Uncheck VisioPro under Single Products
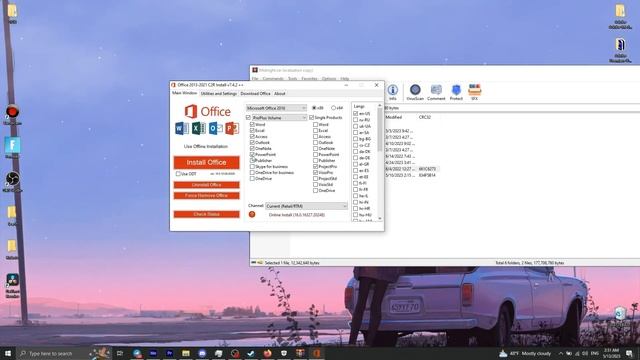 [316, 173]
